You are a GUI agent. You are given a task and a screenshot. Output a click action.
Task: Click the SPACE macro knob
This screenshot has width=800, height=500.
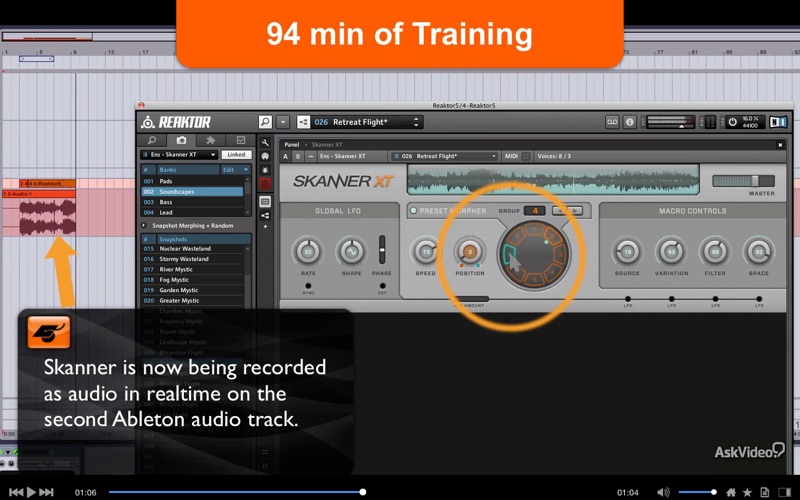pos(759,252)
